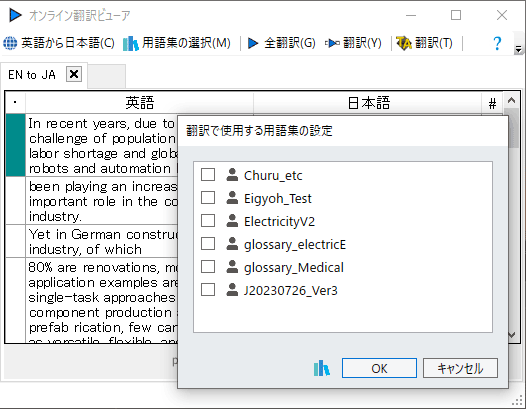Viewport: 526px width, 409px height.
Task: Switch to the EN to JA tab
Action: pyautogui.click(x=32, y=75)
